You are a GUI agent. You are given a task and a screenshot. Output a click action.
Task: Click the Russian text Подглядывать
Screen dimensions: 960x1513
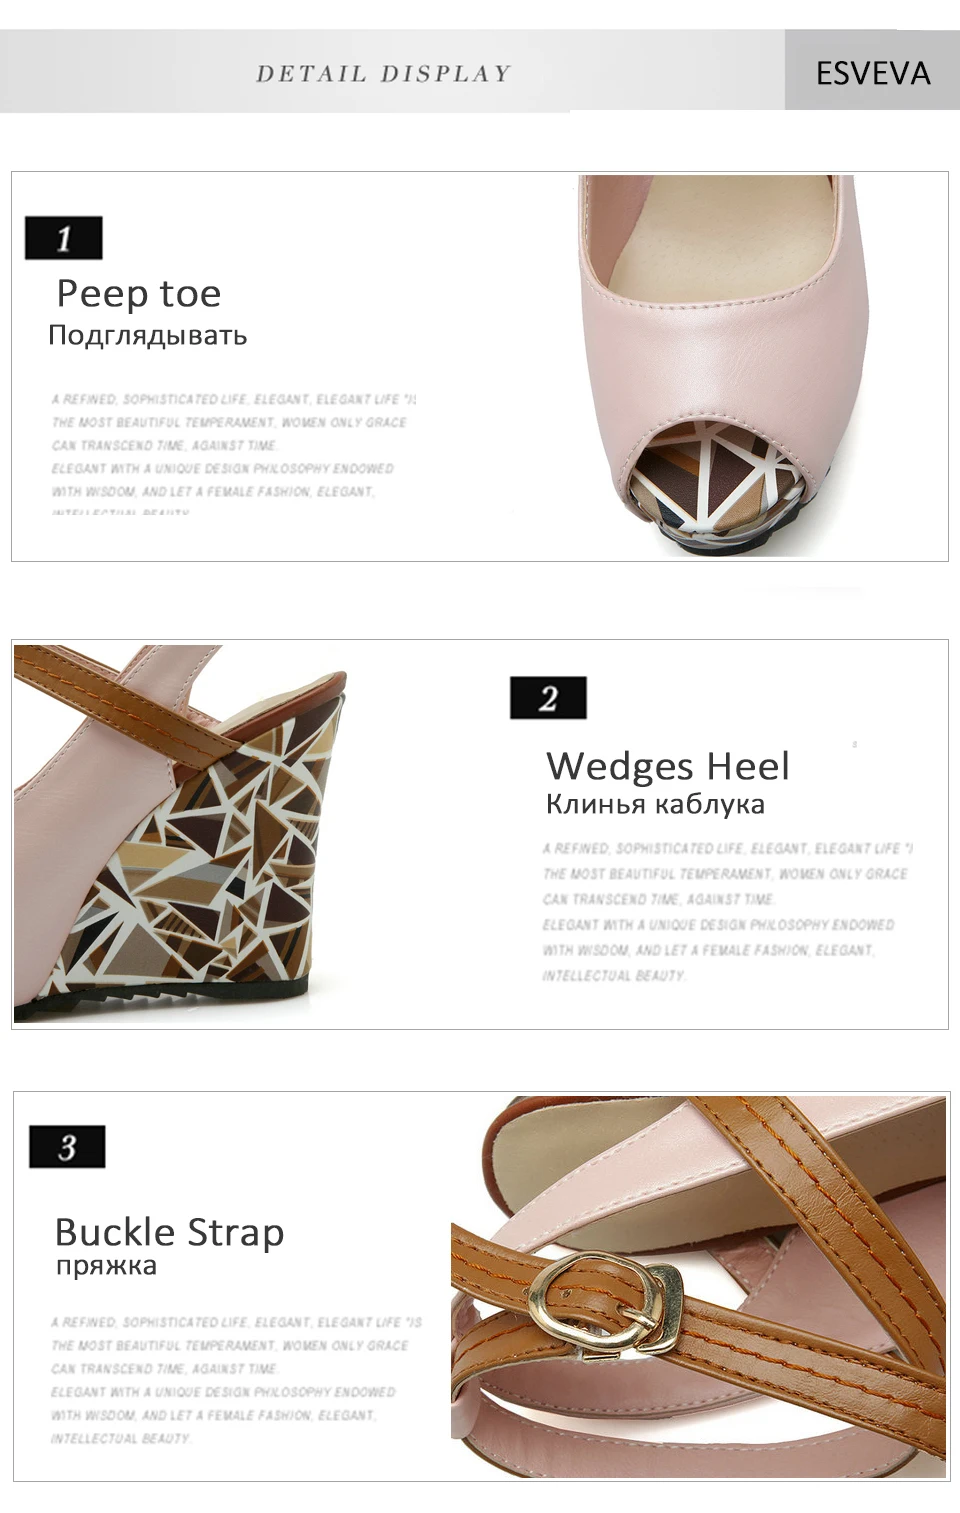tap(147, 335)
